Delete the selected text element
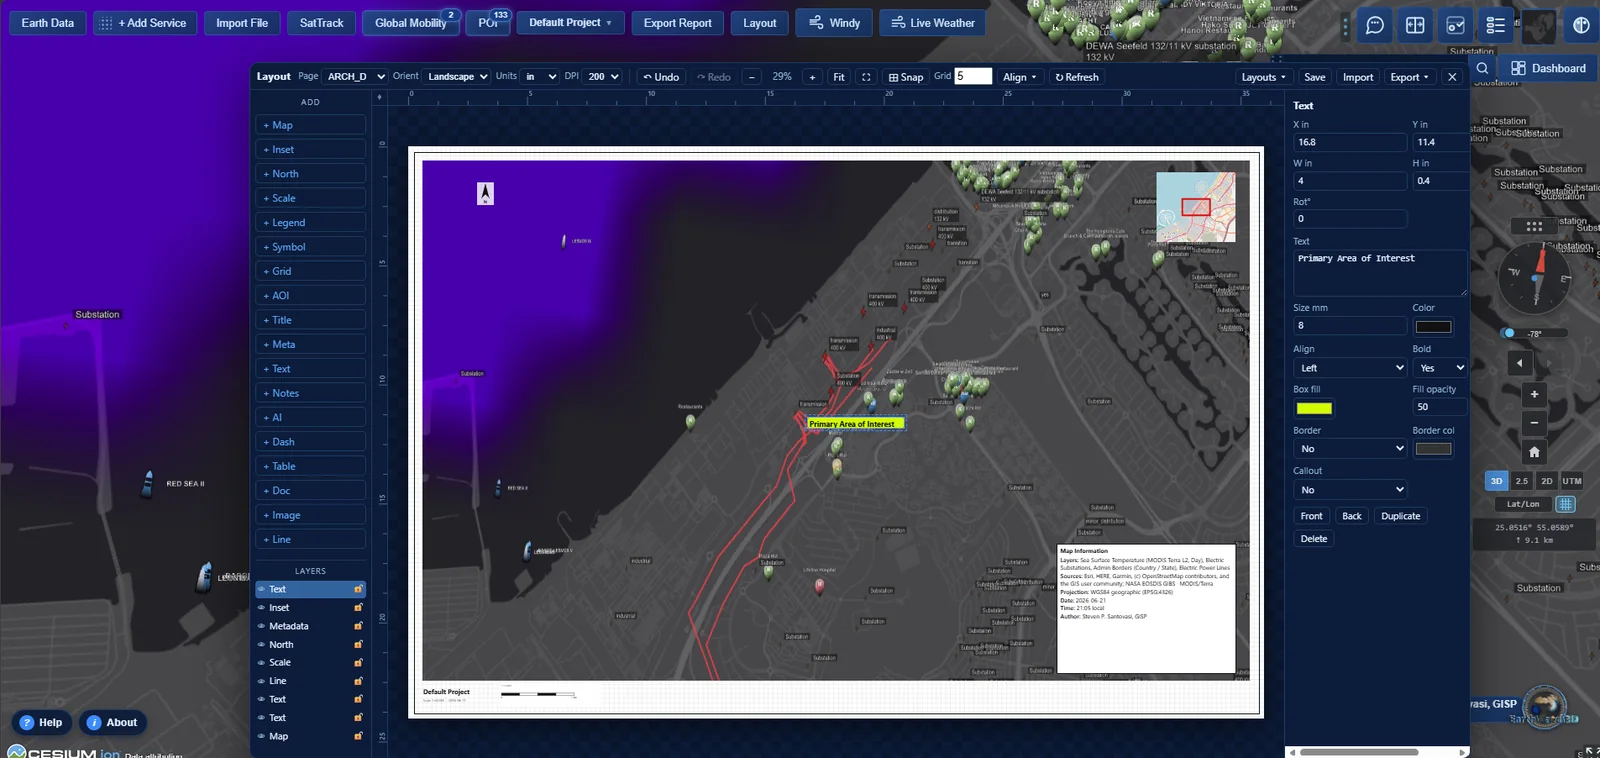The height and width of the screenshot is (758, 1600). pyautogui.click(x=1314, y=539)
